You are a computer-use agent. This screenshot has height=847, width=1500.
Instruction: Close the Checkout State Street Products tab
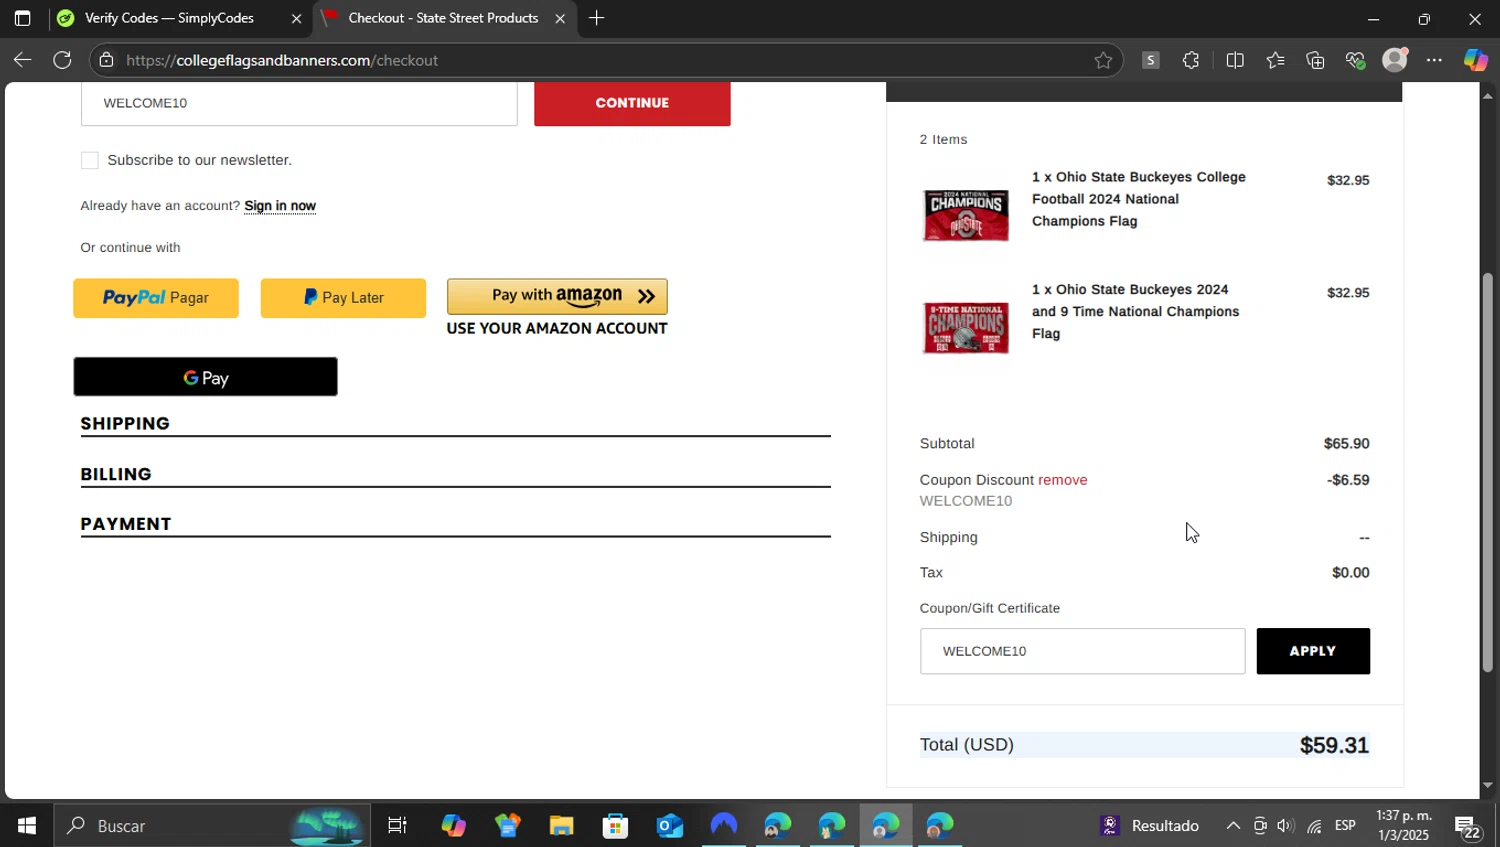click(x=560, y=18)
